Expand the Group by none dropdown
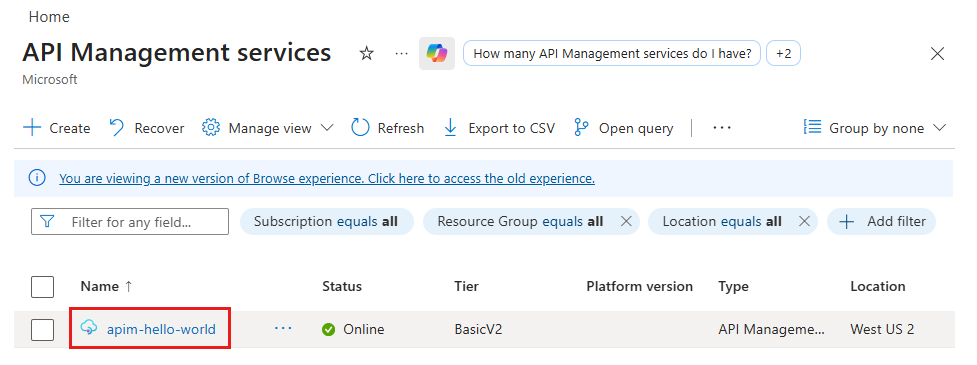Image resolution: width=977 pixels, height=365 pixels. click(x=875, y=128)
